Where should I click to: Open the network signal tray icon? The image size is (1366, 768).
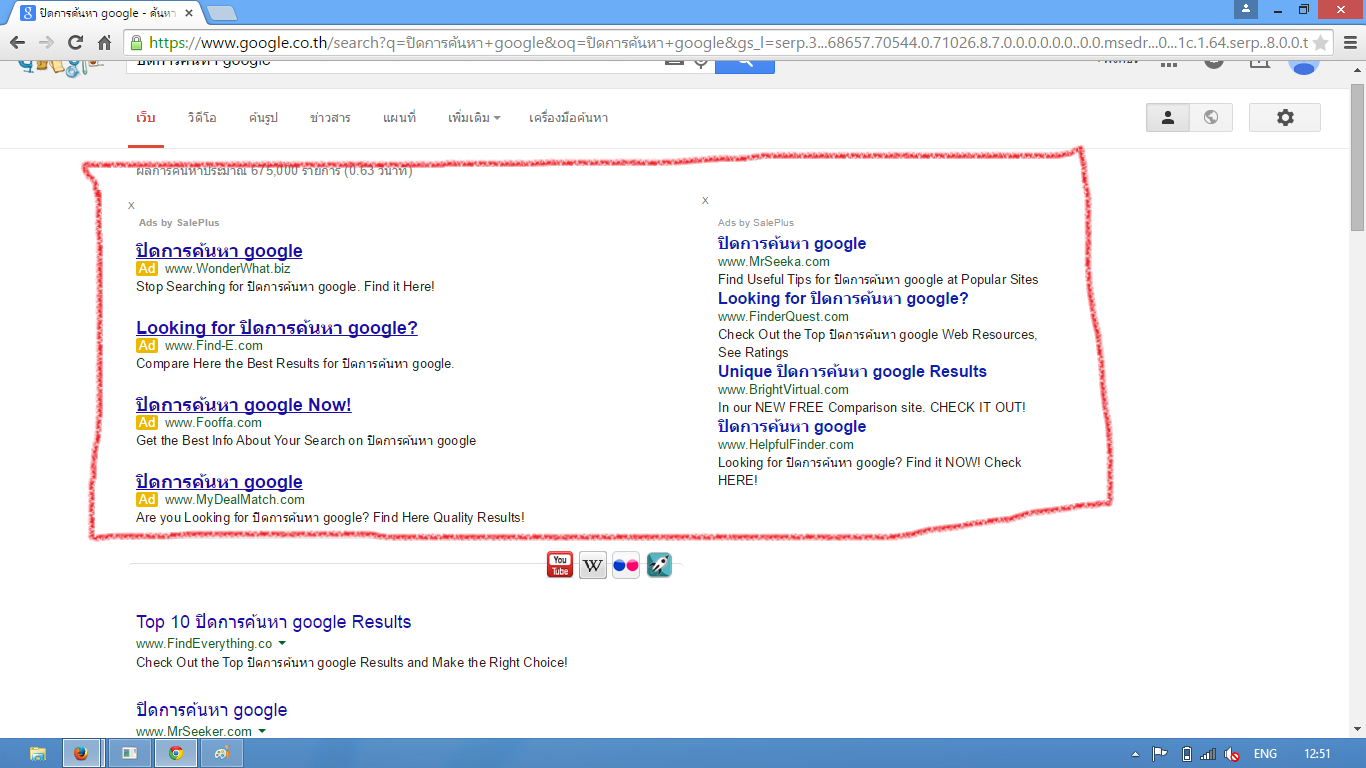click(x=1208, y=754)
